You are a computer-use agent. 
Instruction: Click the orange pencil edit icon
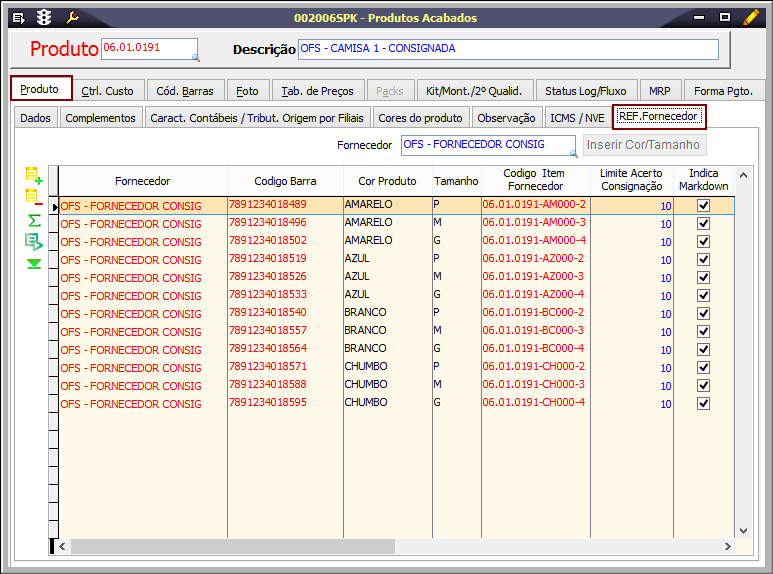tap(751, 17)
